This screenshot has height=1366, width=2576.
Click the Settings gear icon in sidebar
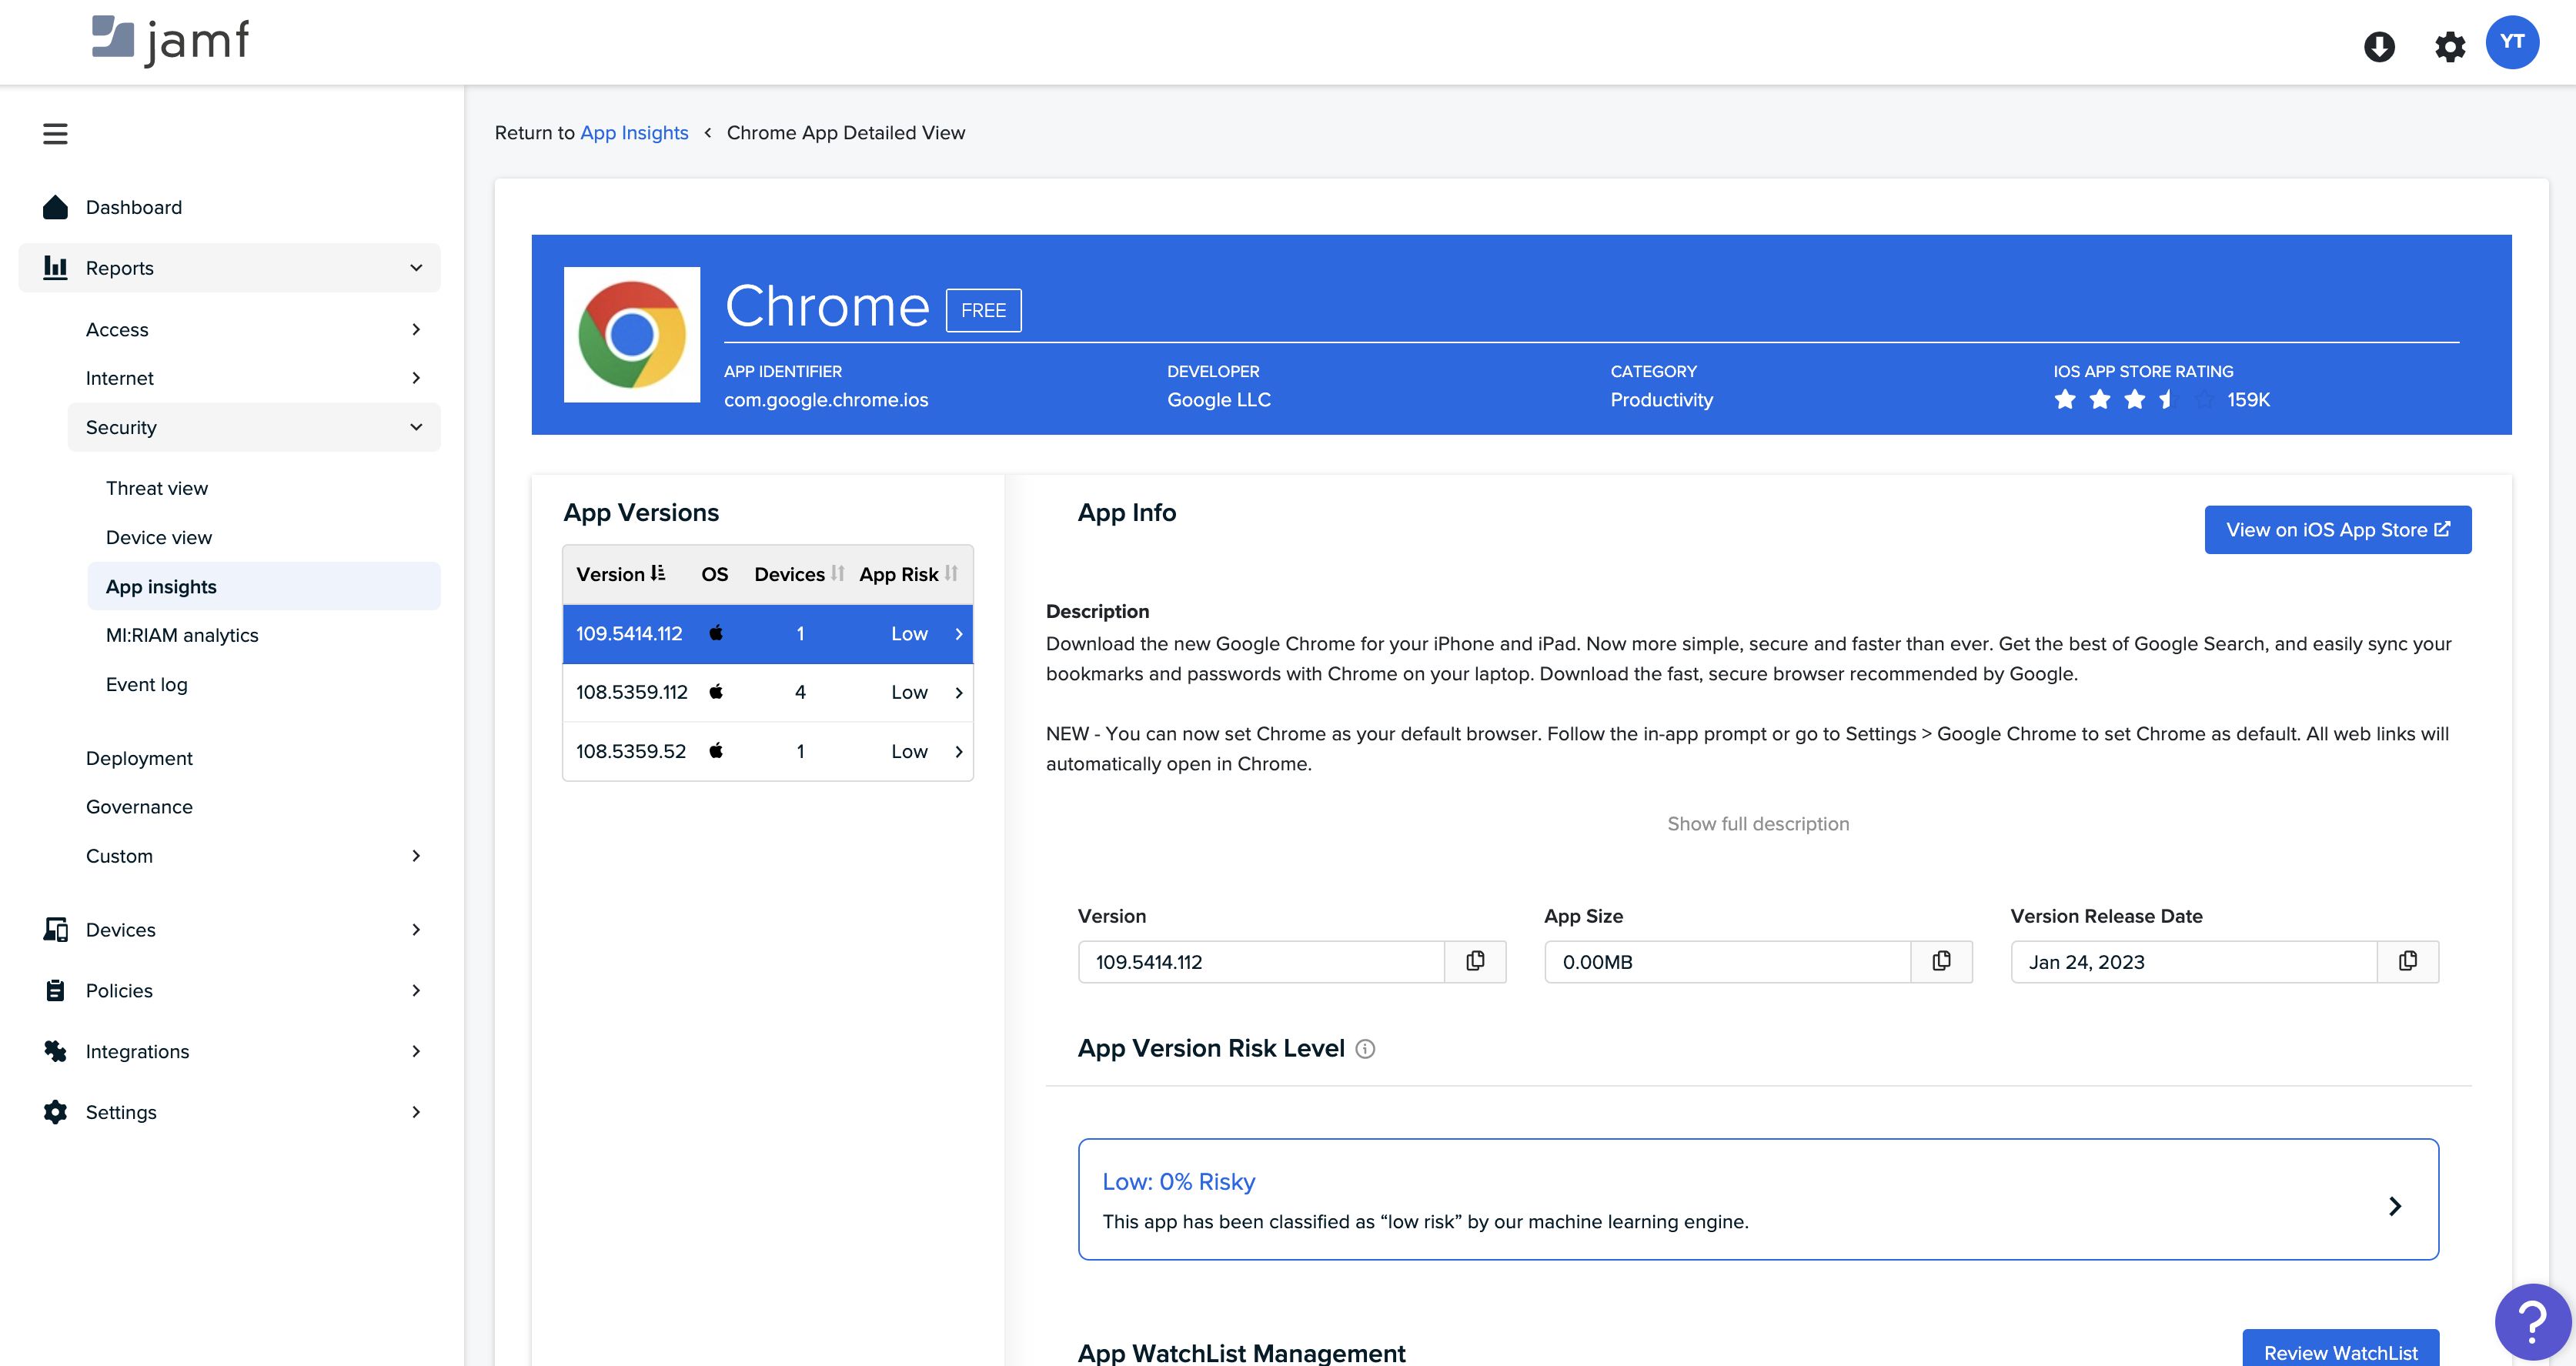coord(55,1112)
